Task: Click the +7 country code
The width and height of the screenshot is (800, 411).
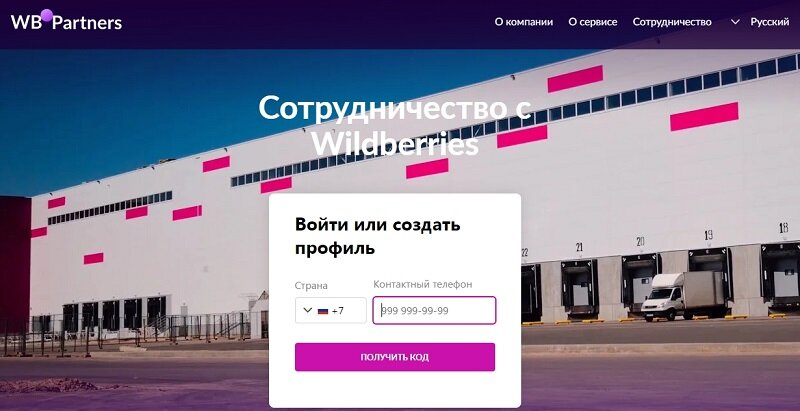Action: pos(338,310)
